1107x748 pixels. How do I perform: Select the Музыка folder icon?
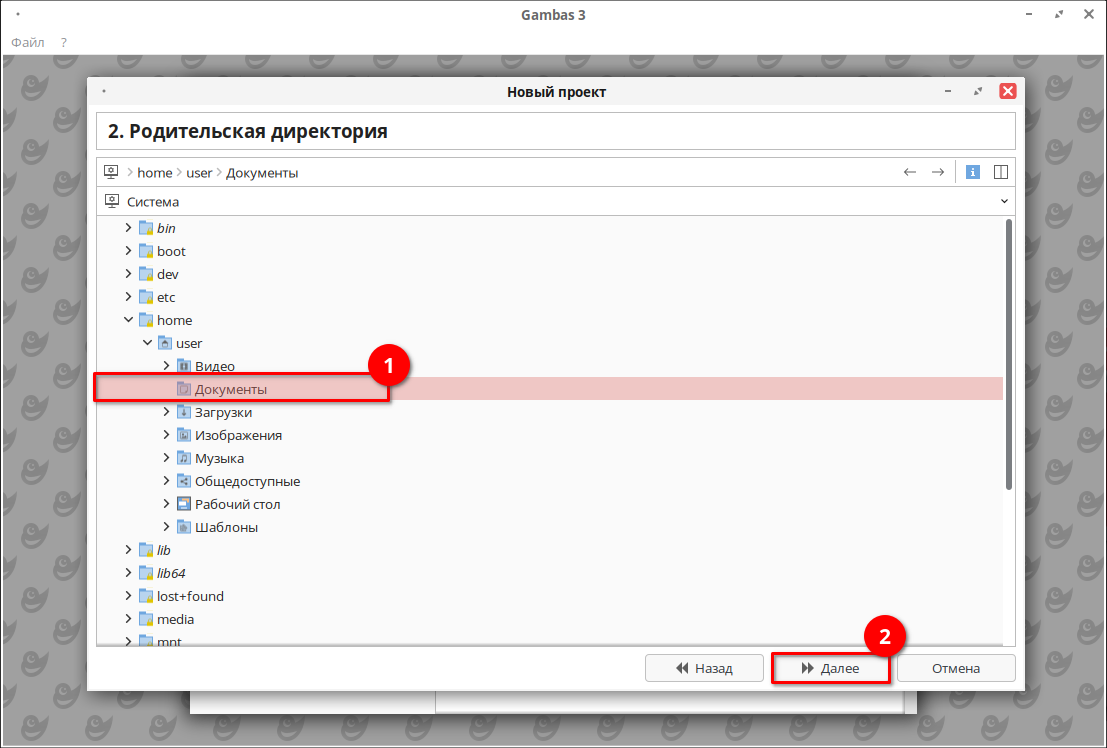184,458
